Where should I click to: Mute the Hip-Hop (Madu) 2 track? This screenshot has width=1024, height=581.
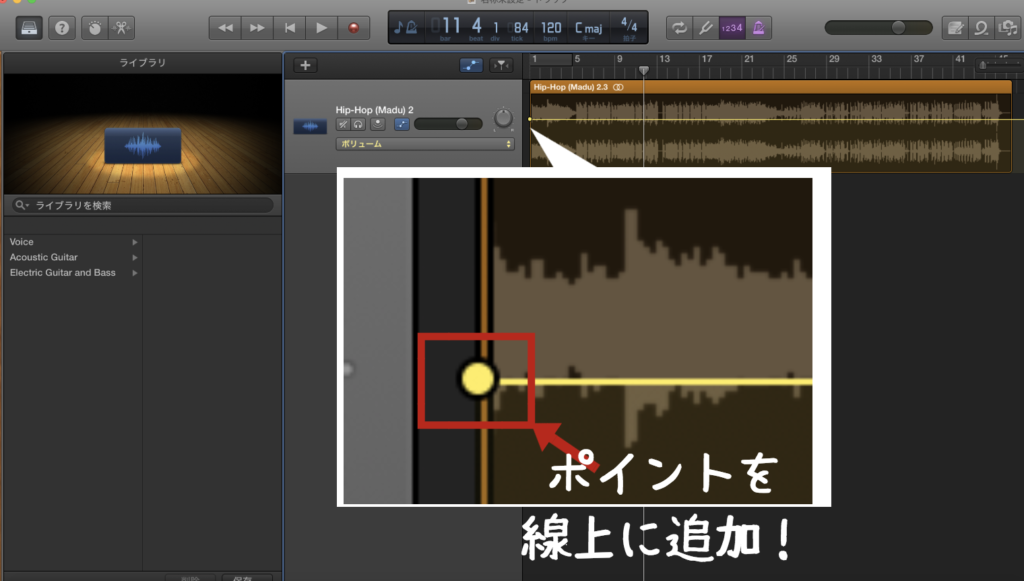(343, 124)
